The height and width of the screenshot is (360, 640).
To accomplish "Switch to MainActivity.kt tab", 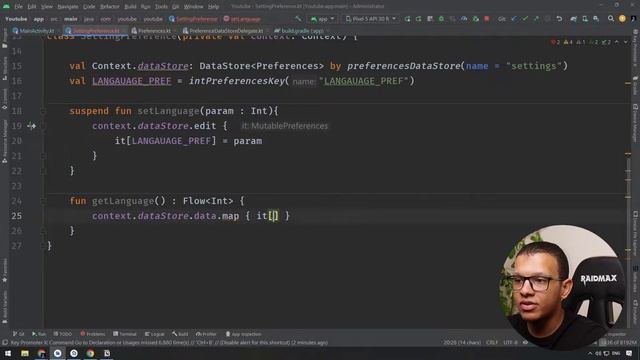I will tap(33, 31).
